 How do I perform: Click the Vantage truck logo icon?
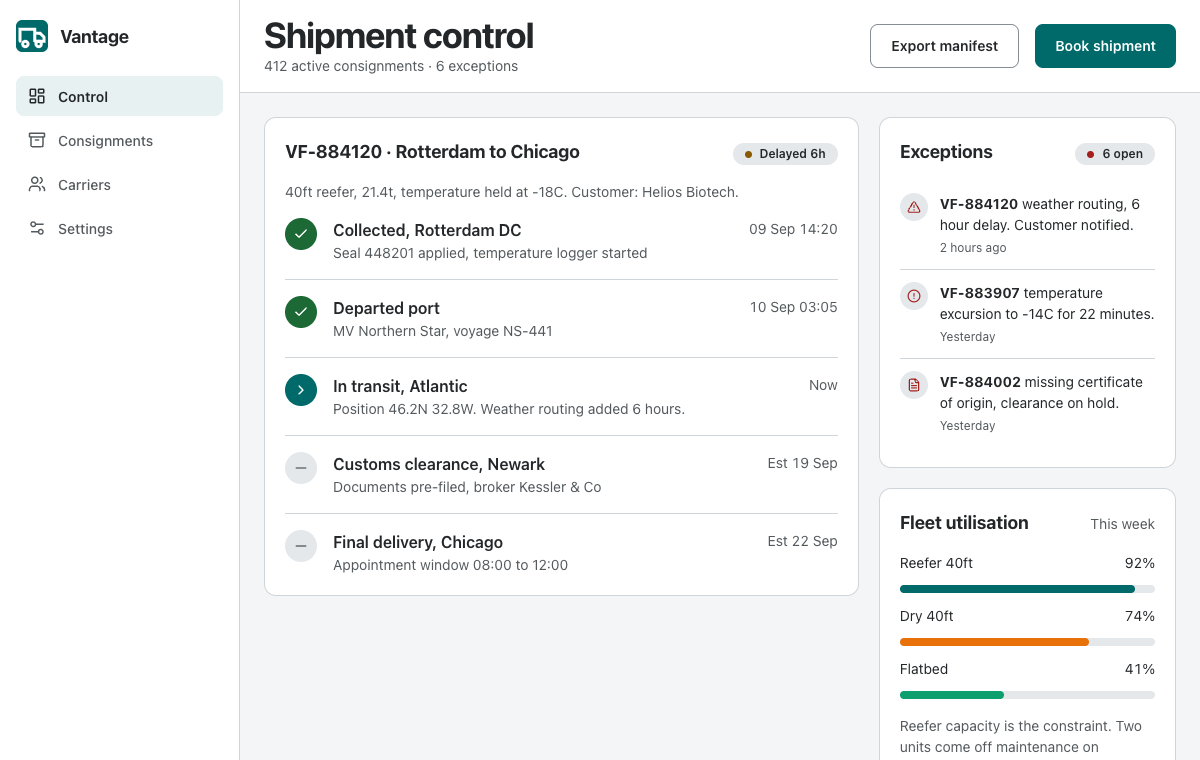pyautogui.click(x=32, y=37)
